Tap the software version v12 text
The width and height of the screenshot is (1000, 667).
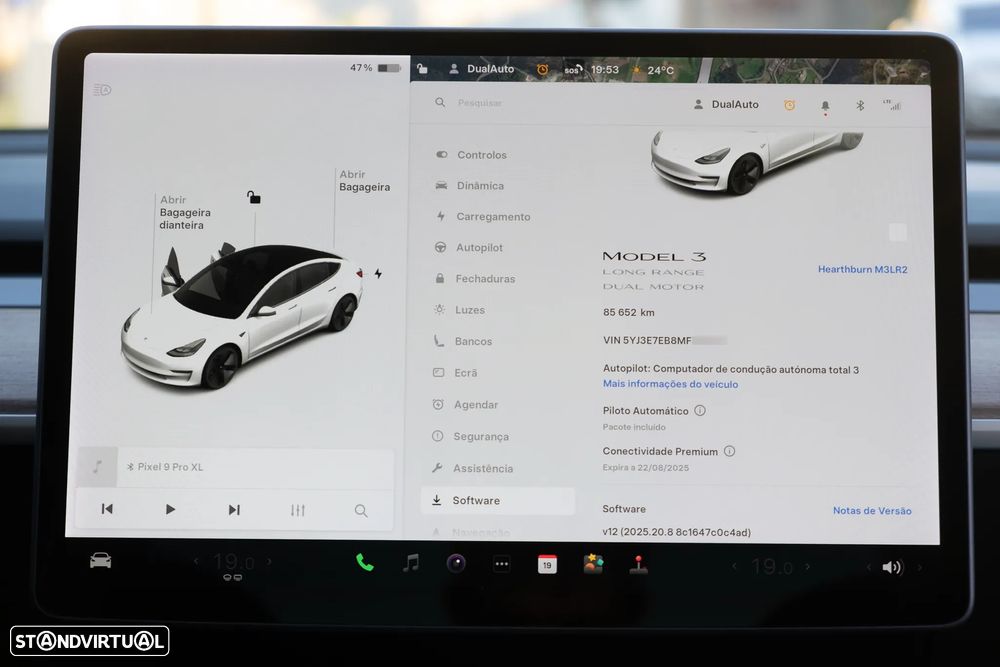[x=677, y=532]
